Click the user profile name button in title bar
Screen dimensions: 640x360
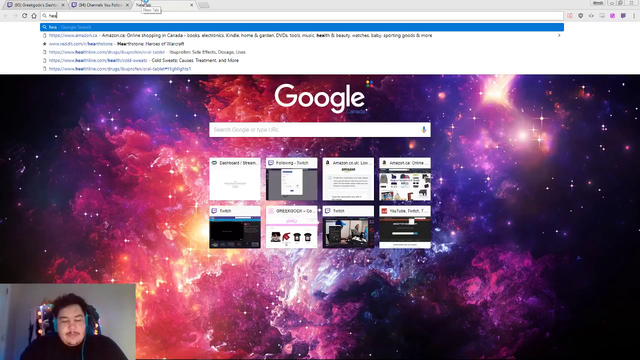[x=598, y=3]
